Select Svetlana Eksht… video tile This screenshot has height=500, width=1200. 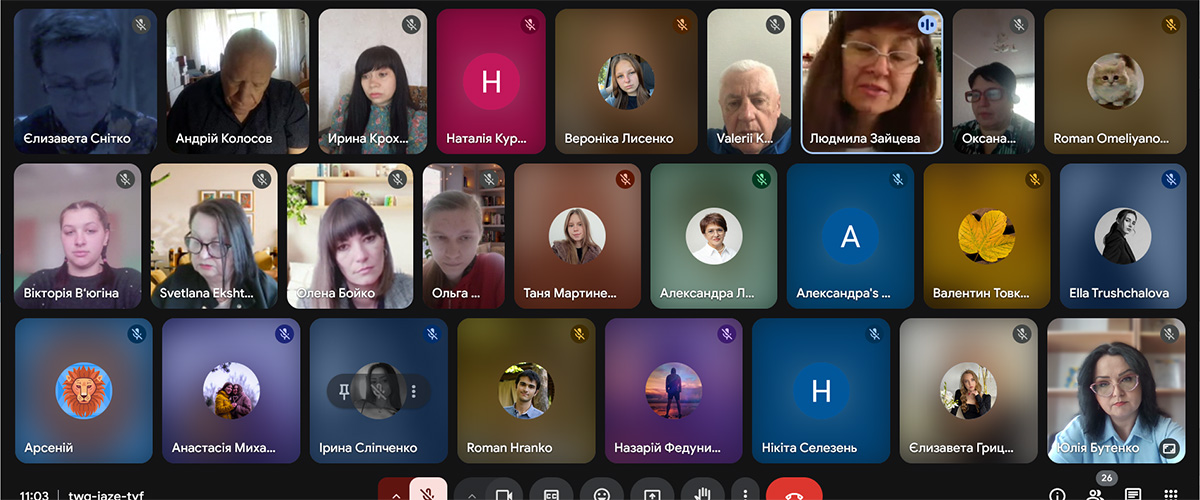[x=214, y=236]
